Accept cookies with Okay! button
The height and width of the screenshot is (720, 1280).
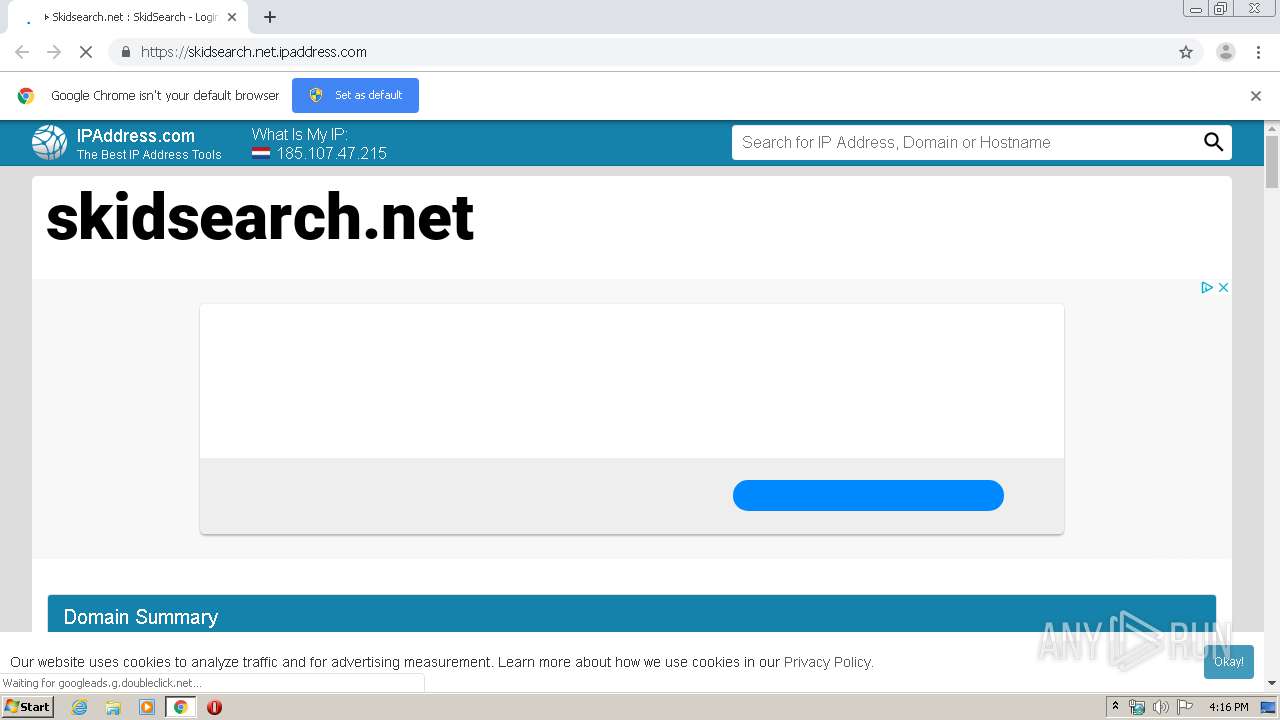click(1229, 662)
